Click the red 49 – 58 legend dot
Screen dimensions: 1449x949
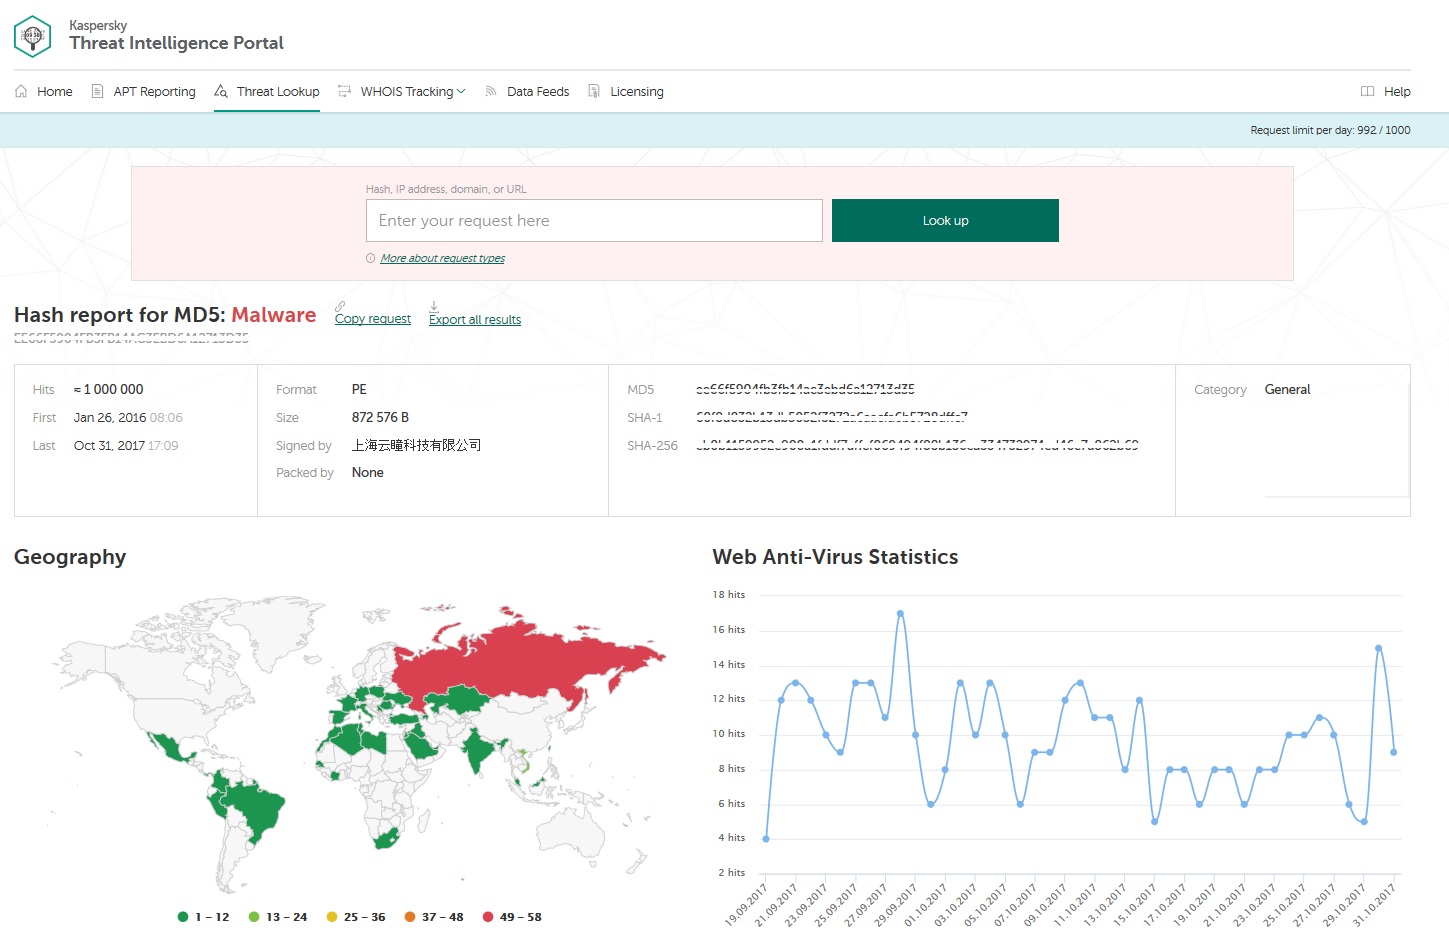[x=488, y=917]
